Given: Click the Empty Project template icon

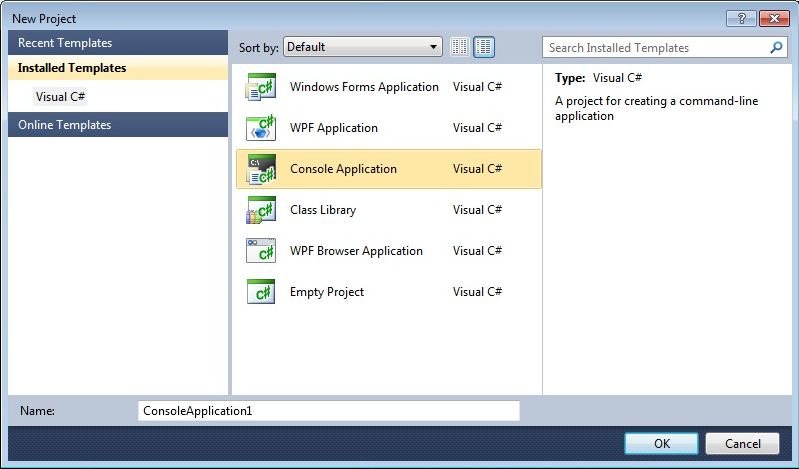Looking at the screenshot, I should click(261, 292).
